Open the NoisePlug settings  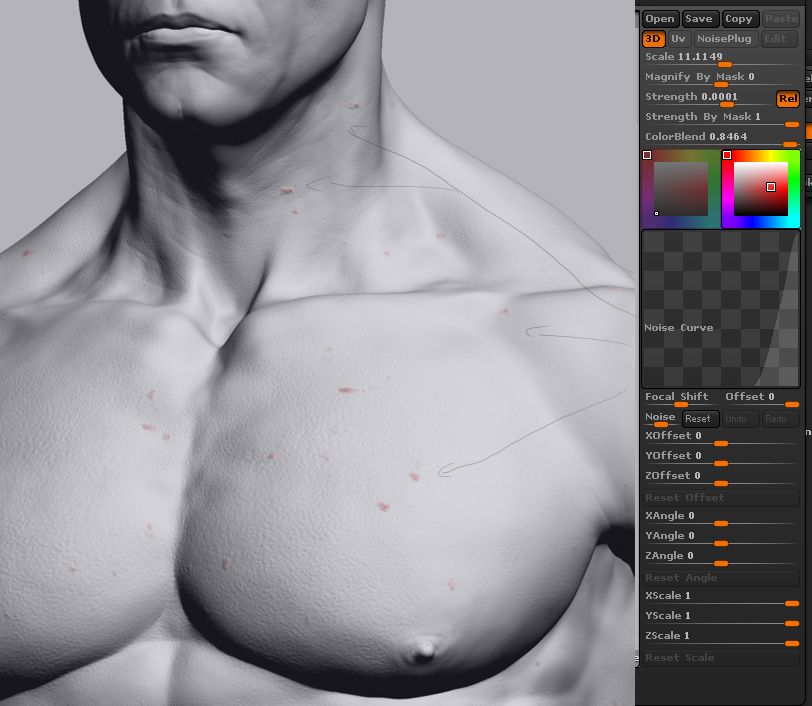726,39
